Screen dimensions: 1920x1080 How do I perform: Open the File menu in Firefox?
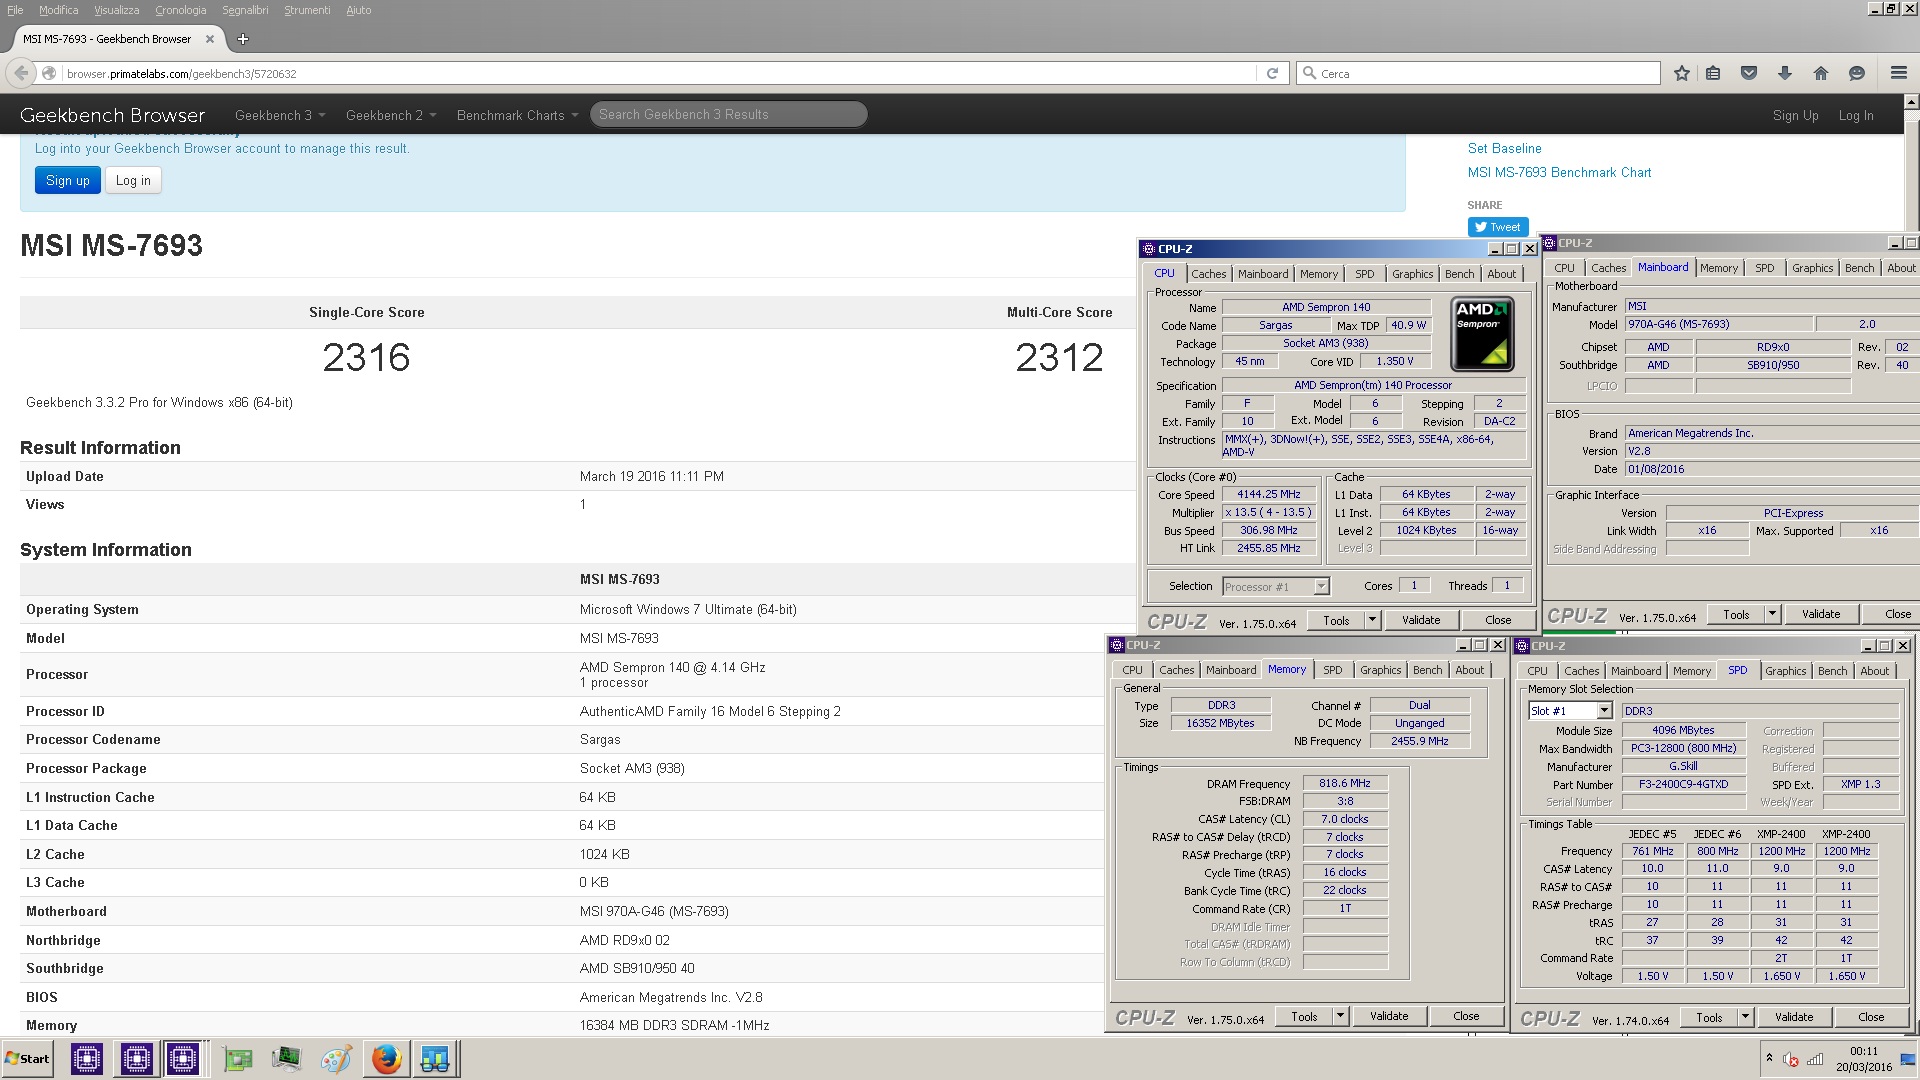15,10
